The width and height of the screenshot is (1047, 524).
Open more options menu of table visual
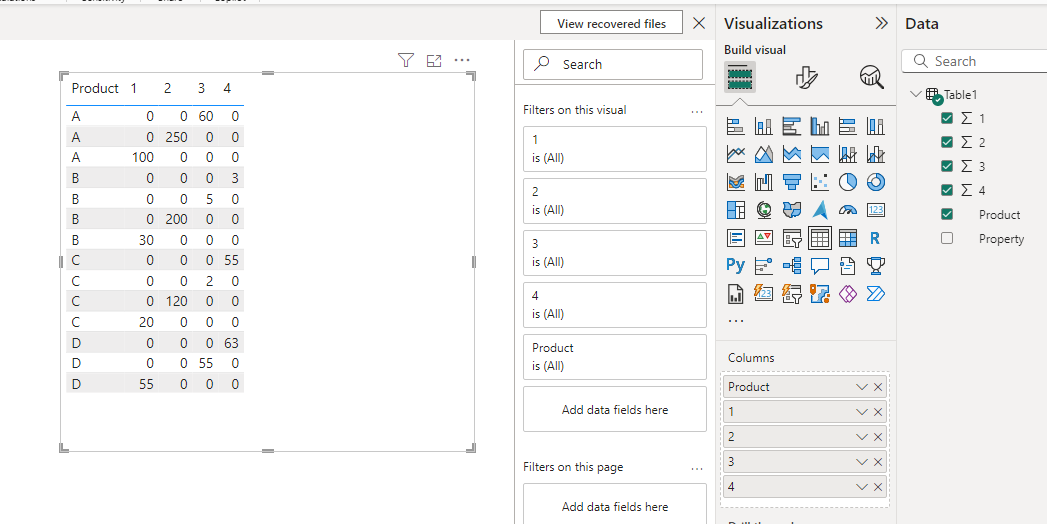coord(462,61)
